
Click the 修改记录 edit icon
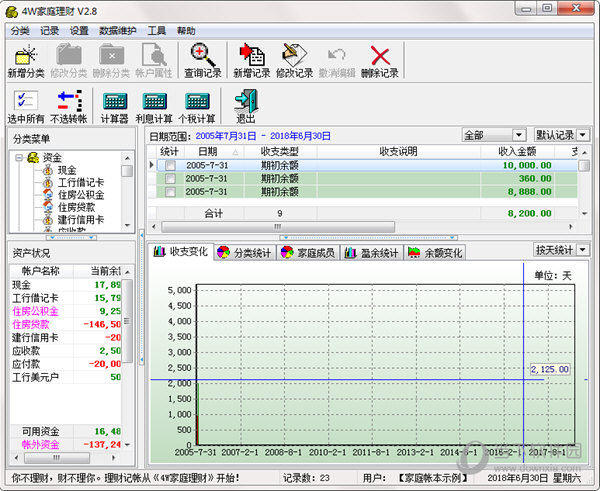click(x=294, y=57)
